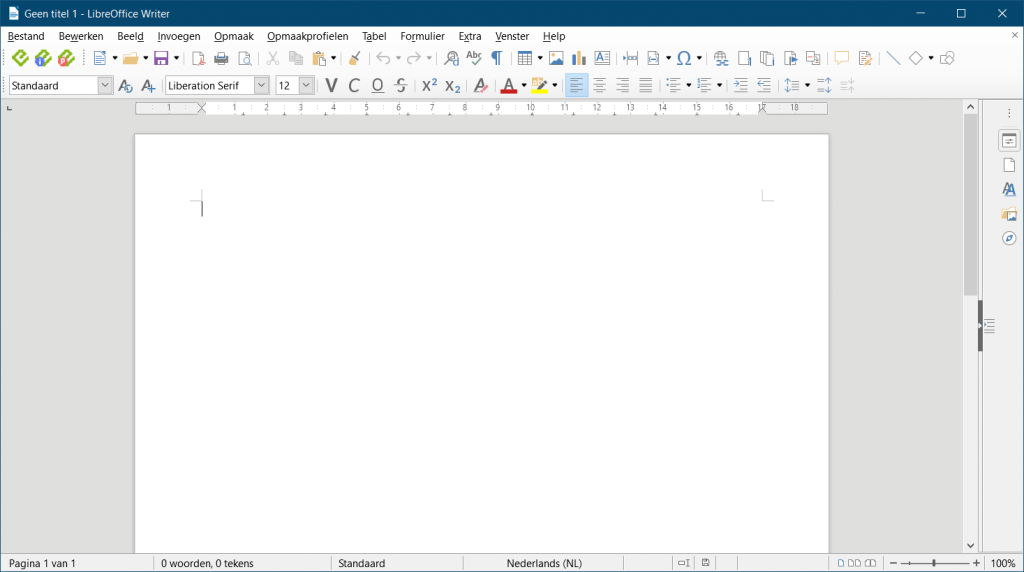Toggle bold (V) formatting
The image size is (1024, 572).
point(331,86)
